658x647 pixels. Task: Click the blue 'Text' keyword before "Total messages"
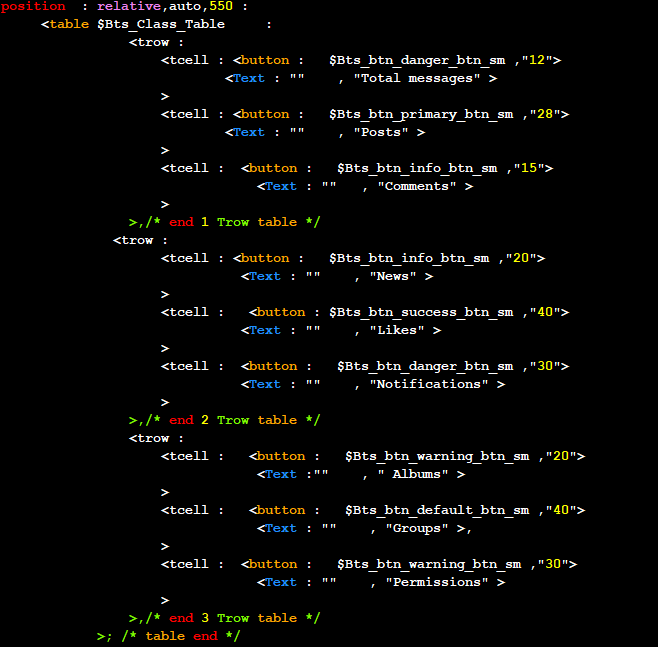[249, 78]
